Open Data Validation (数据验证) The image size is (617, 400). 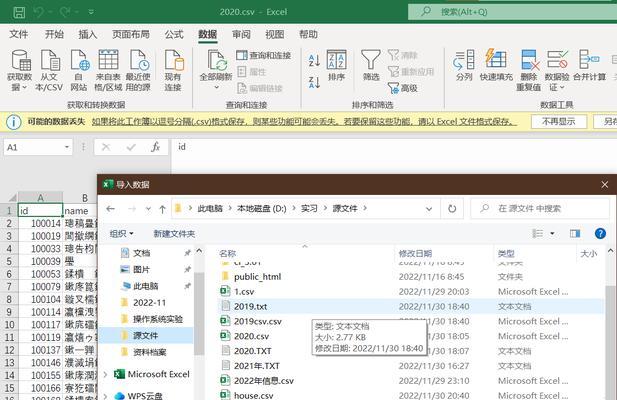557,71
